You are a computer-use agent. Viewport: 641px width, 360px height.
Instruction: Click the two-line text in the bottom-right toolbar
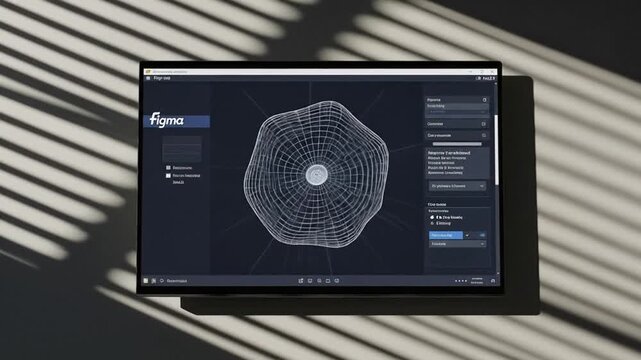click(x=477, y=281)
